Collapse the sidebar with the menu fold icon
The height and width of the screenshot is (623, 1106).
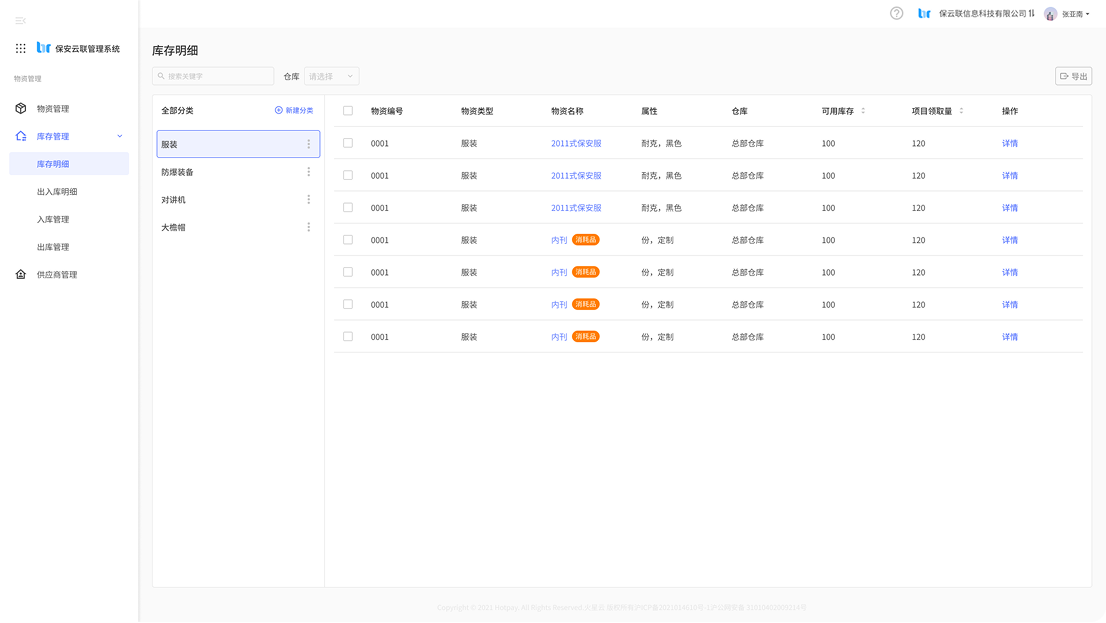[21, 21]
